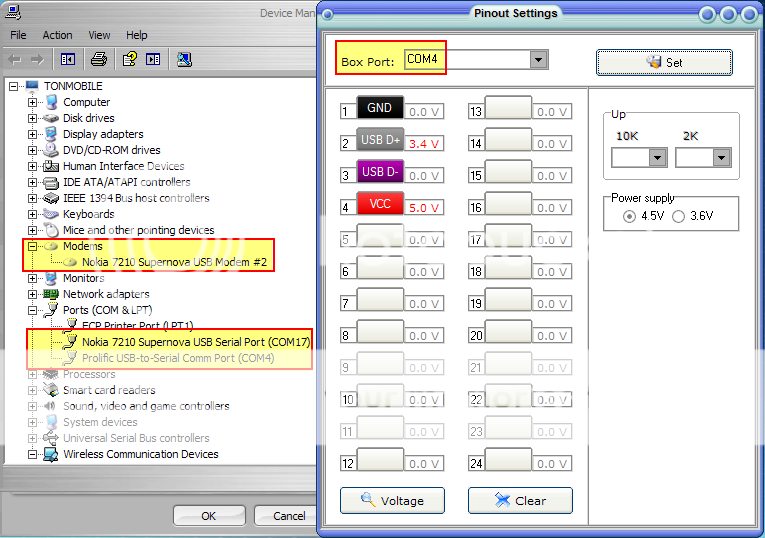765x538 pixels.
Task: Select the Keyboards icon
Action: click(51, 214)
